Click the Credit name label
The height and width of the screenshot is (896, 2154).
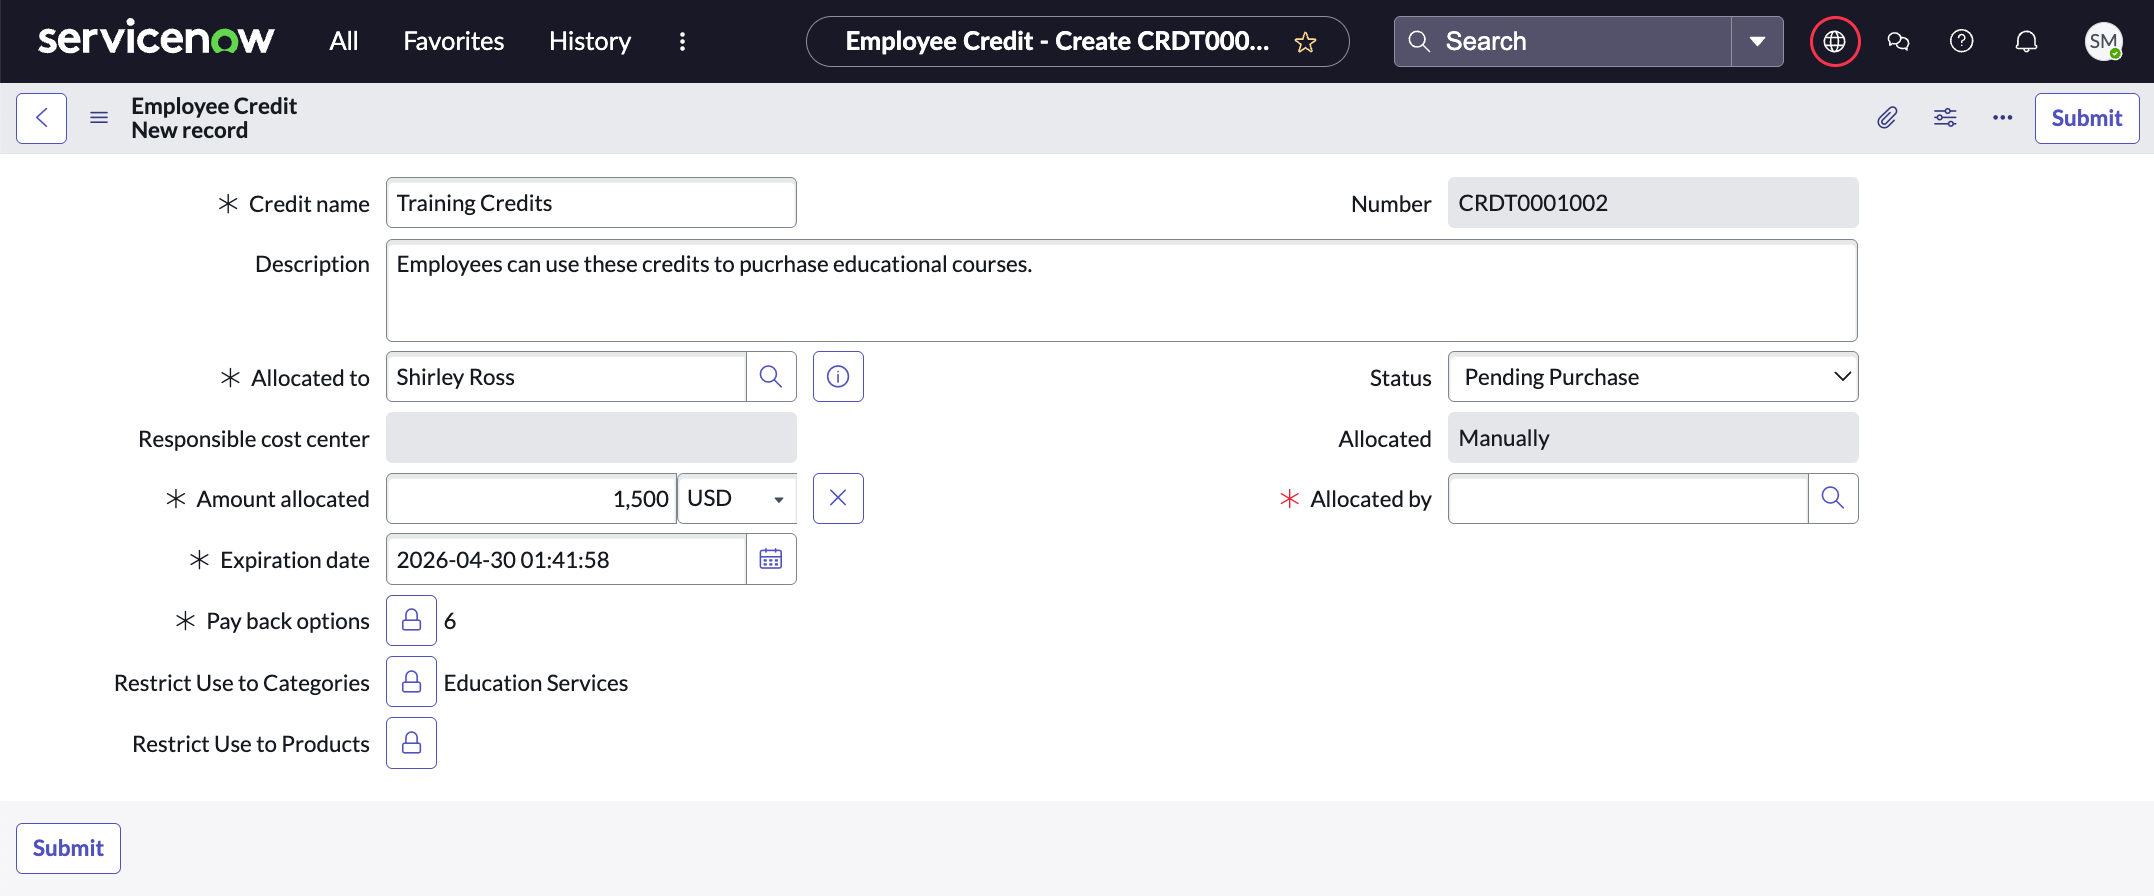pos(309,204)
